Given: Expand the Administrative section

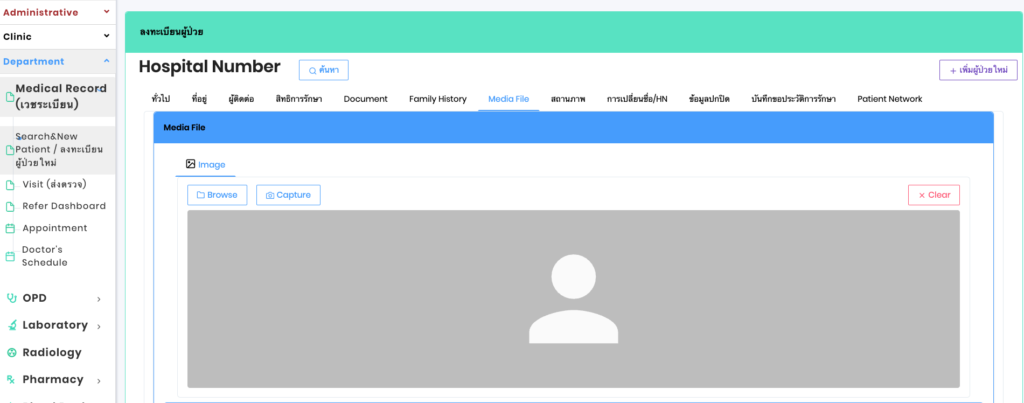Looking at the screenshot, I should 107,12.
